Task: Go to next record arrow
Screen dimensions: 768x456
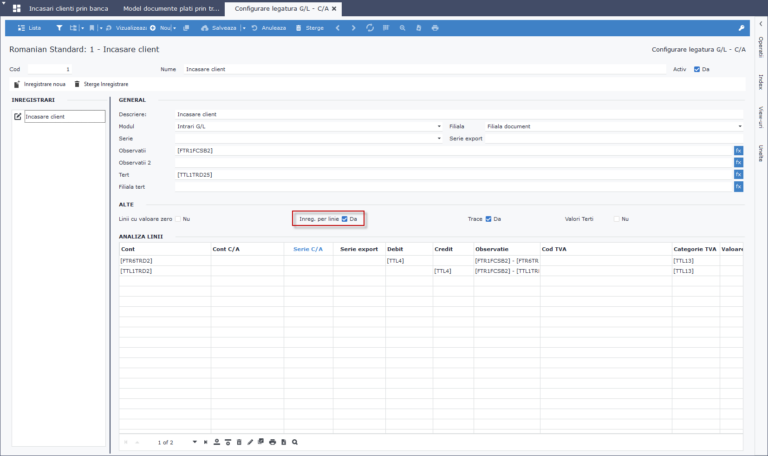Action: 353,28
